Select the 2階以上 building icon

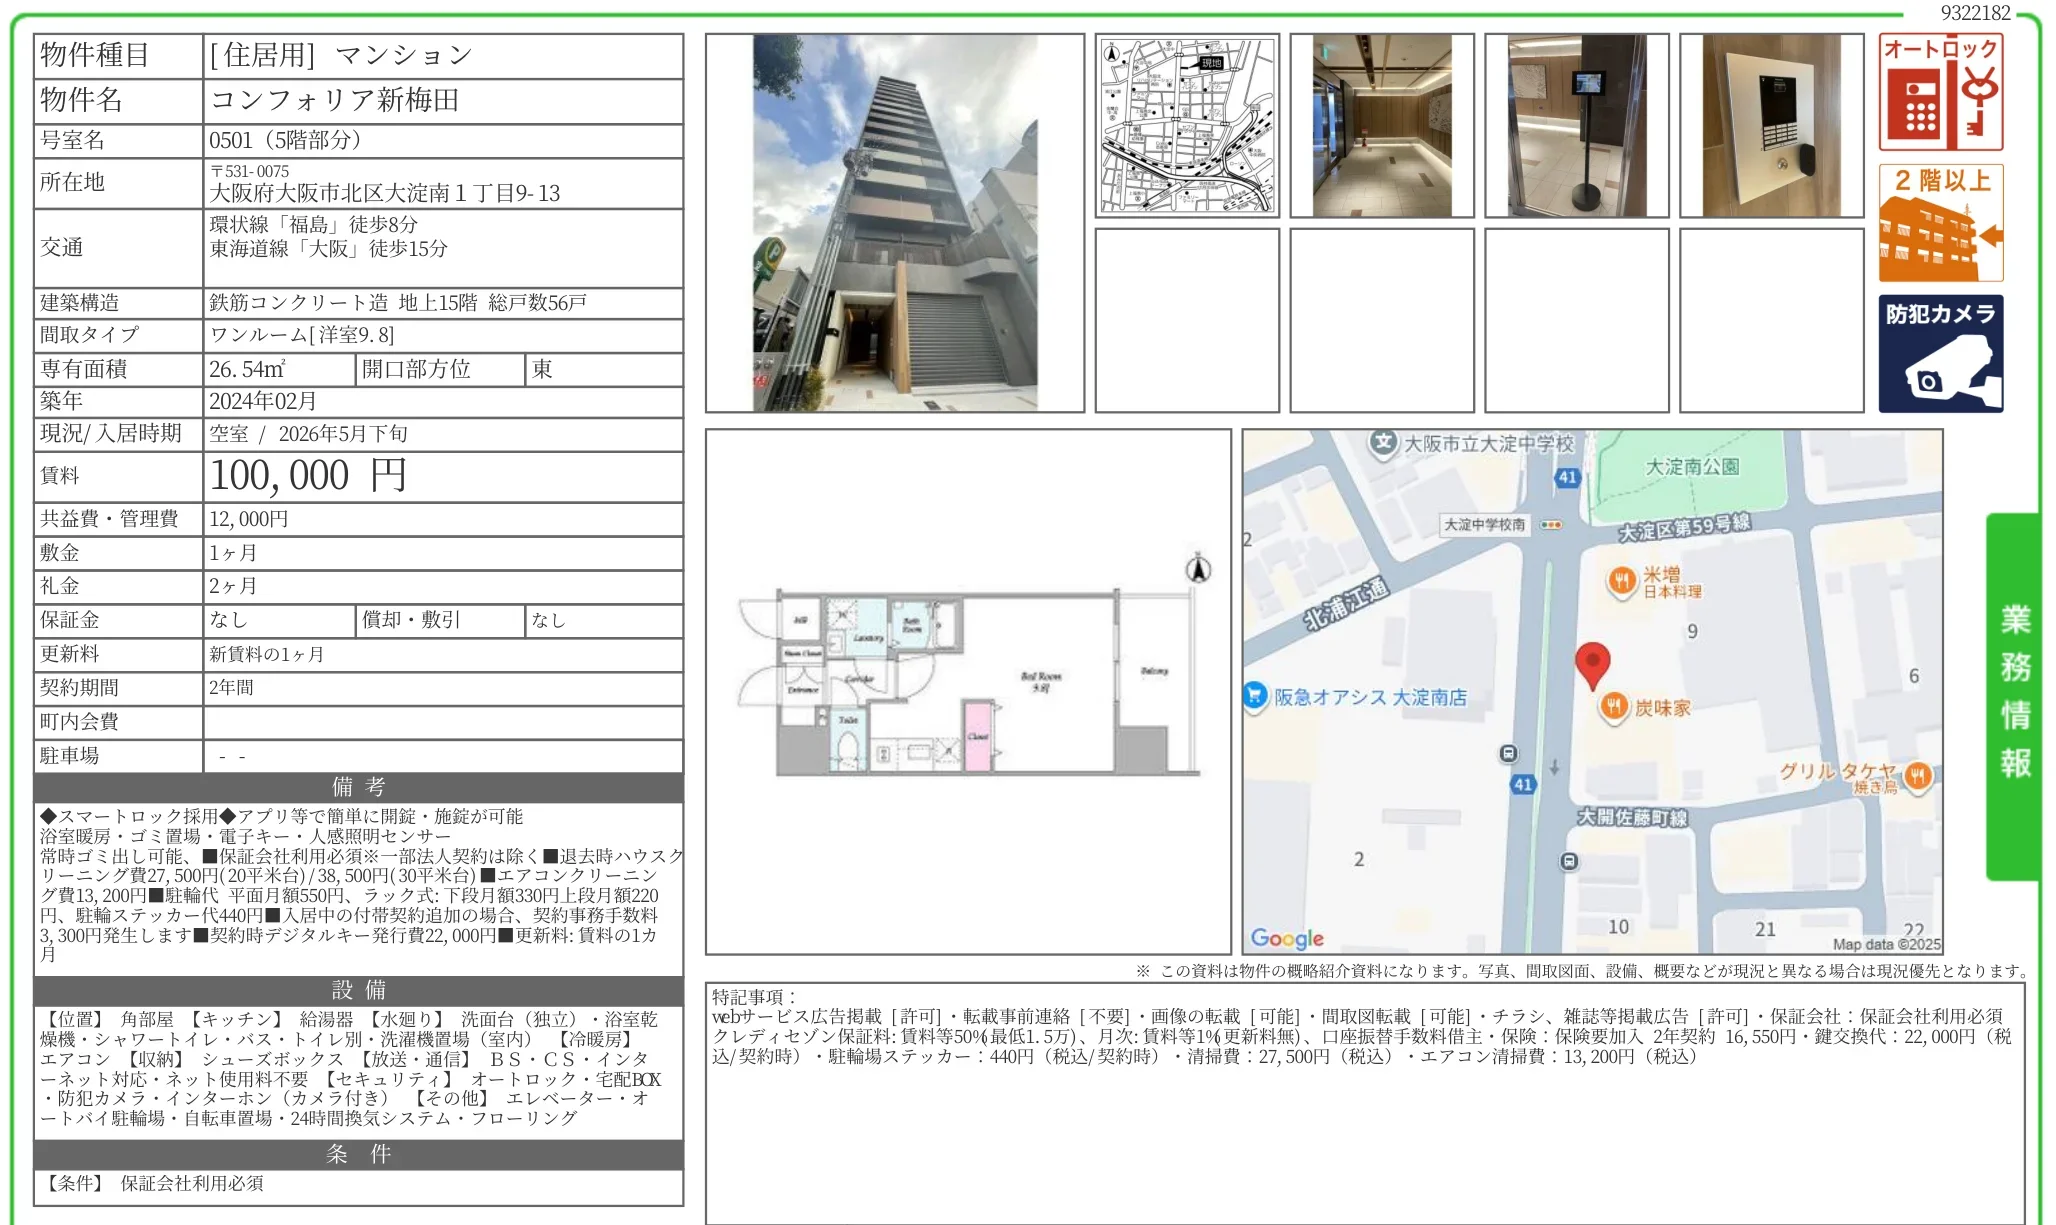tap(1941, 220)
